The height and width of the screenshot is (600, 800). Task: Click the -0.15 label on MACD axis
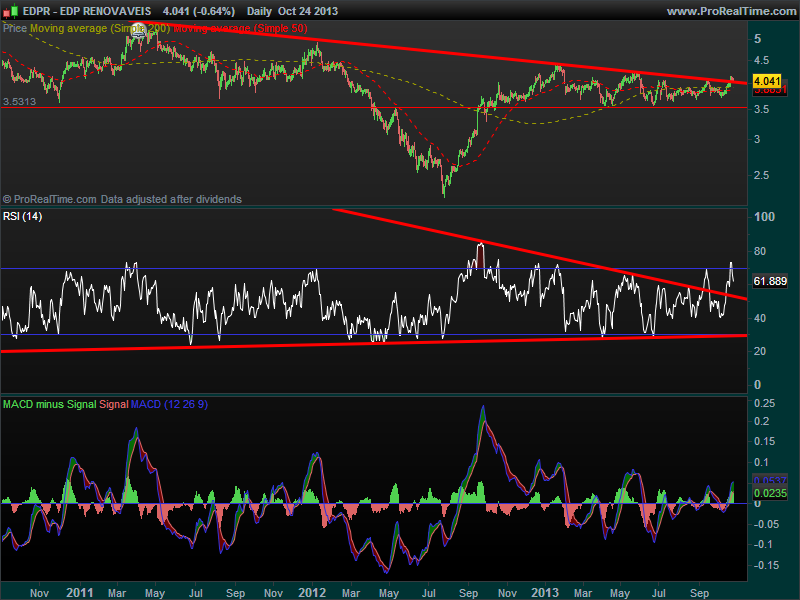766,565
